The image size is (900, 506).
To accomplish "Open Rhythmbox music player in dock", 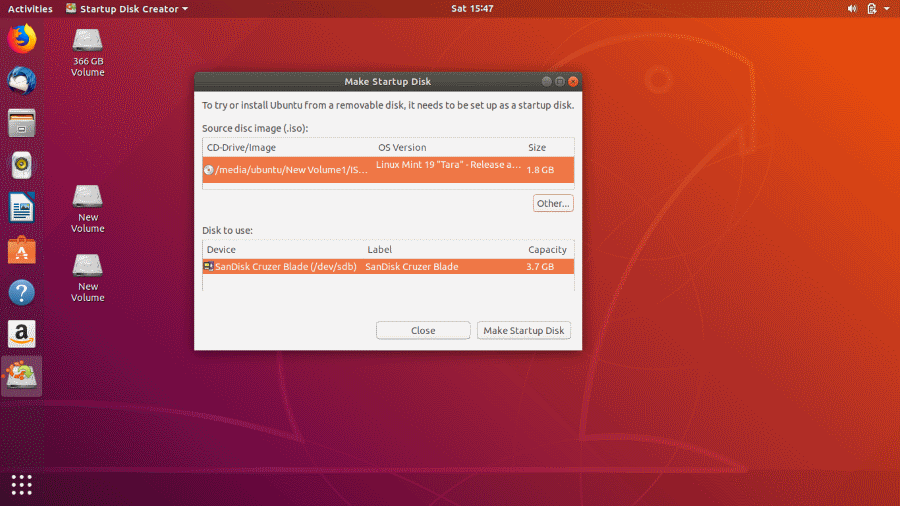I will click(x=22, y=165).
